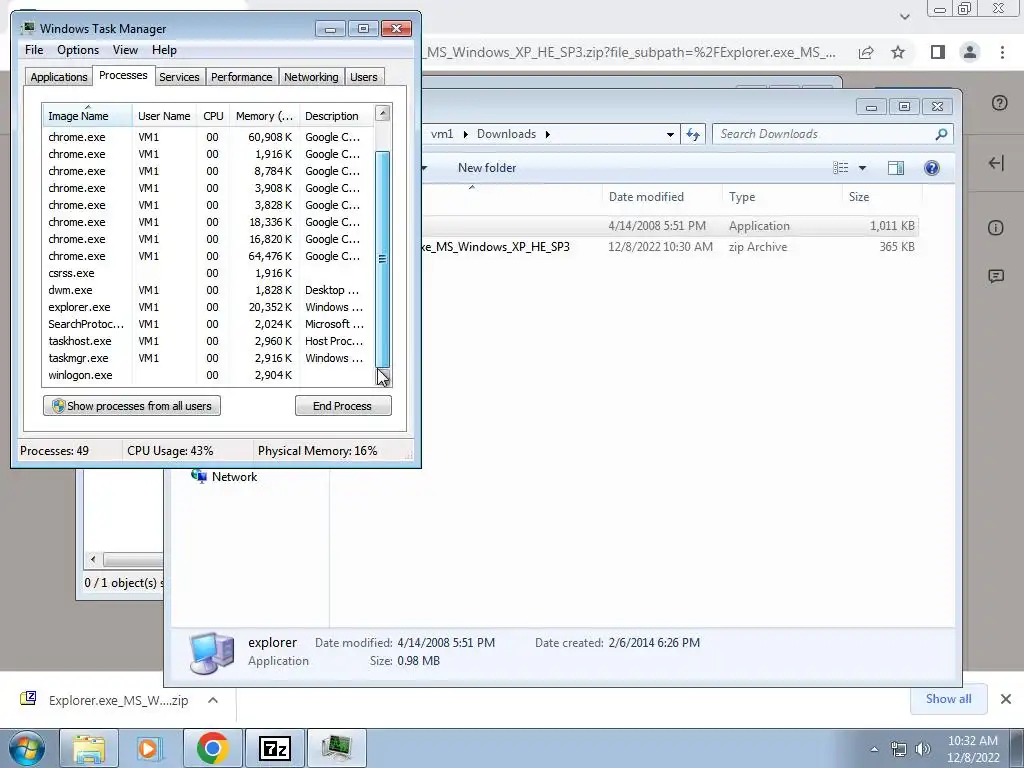This screenshot has width=1024, height=768.
Task: Switch to the Networking tab
Action: pos(311,77)
